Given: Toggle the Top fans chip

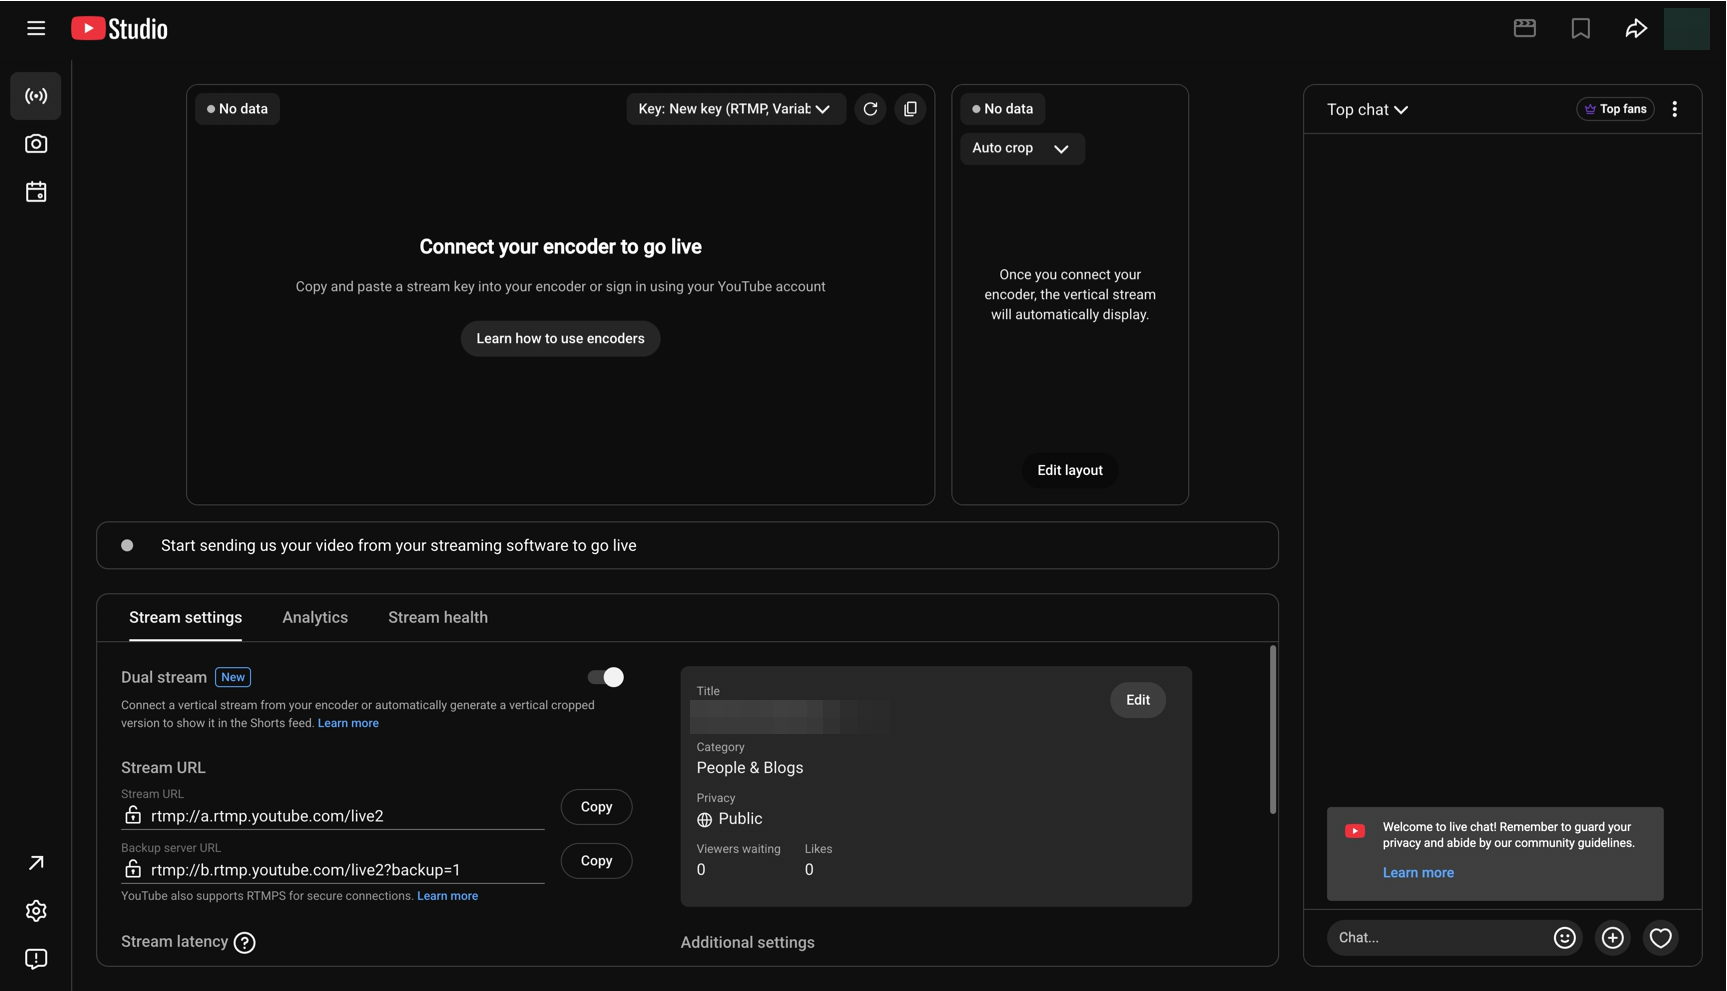Looking at the screenshot, I should tap(1615, 109).
